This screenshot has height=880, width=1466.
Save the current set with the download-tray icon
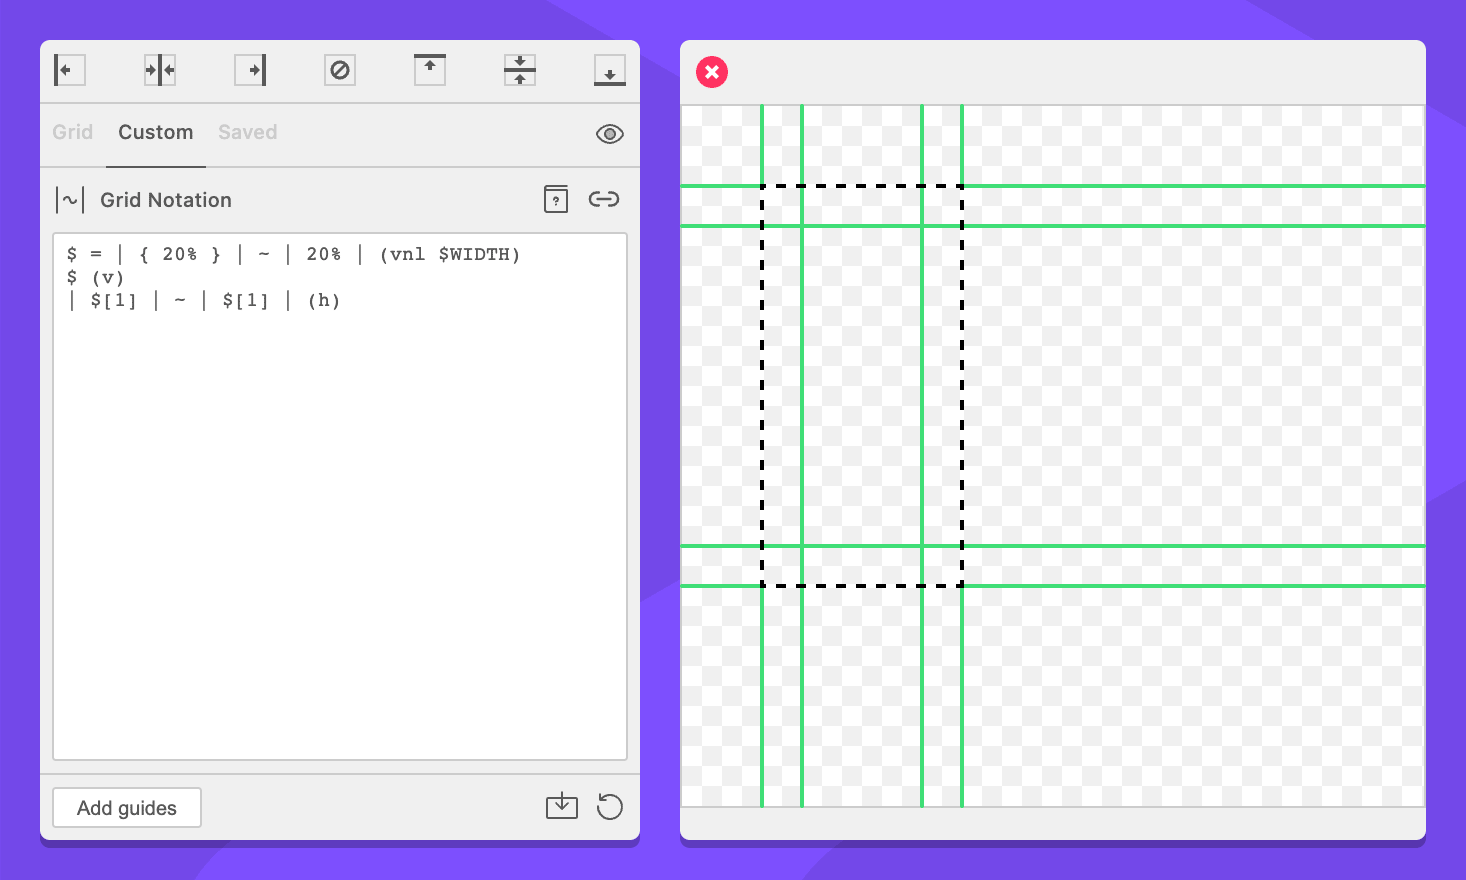point(562,806)
